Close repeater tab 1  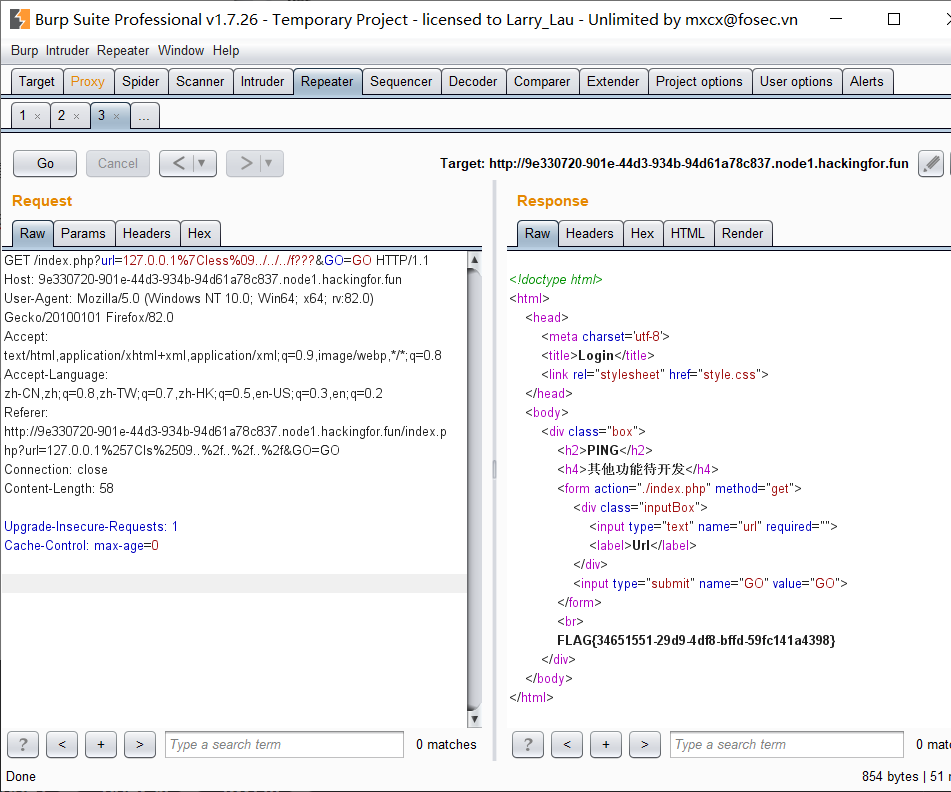[x=38, y=116]
